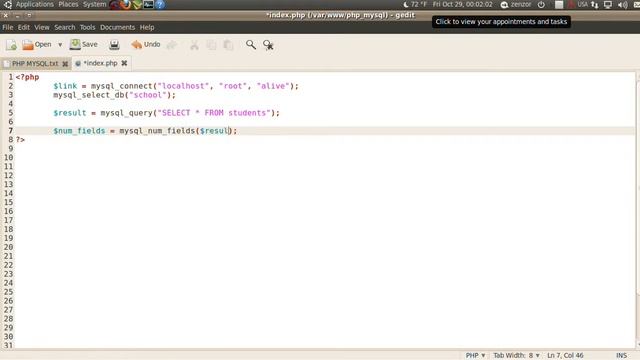Screen dimensions: 640x360
Task: Click the Ubuntu logo icon
Action: (x=8, y=4)
